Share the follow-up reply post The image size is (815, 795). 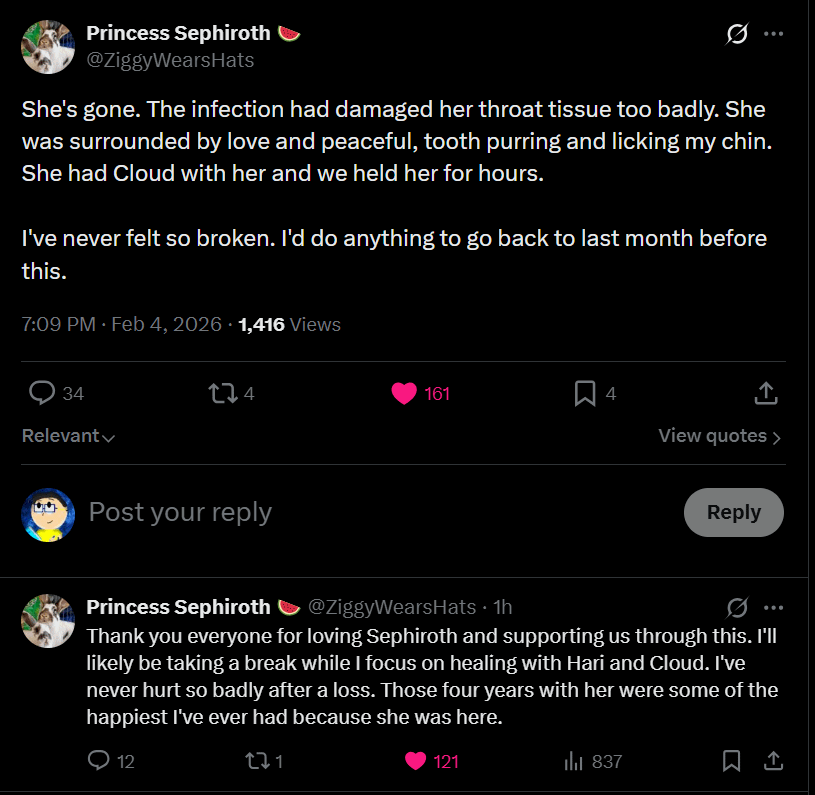click(773, 761)
